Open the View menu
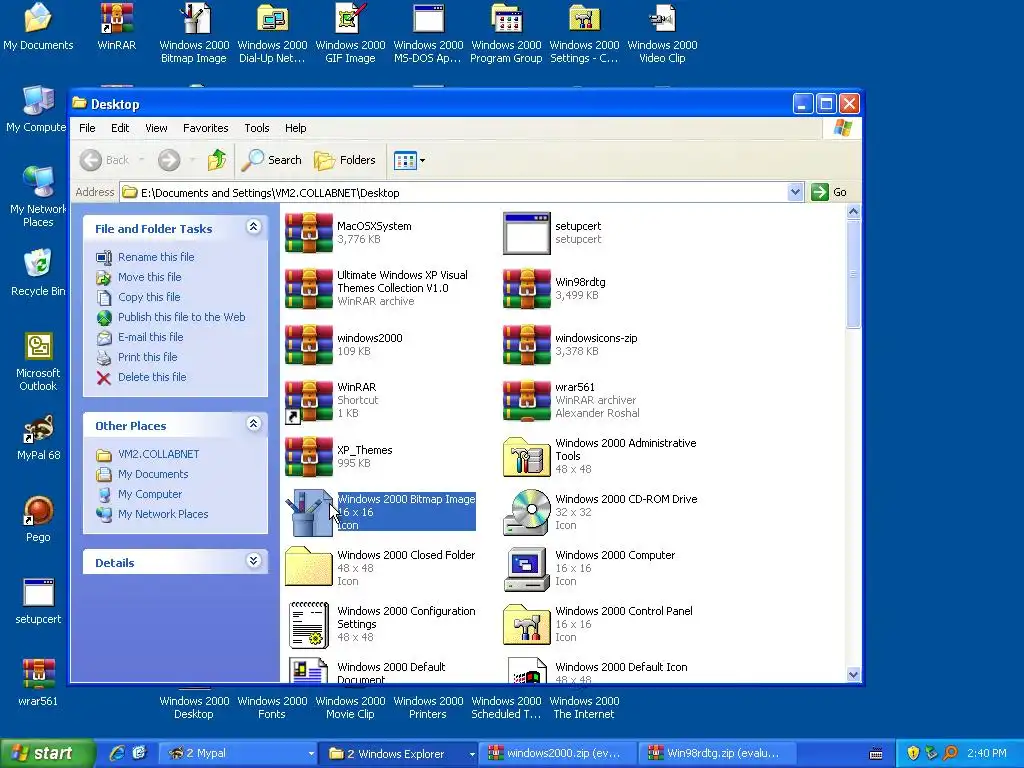 (156, 128)
